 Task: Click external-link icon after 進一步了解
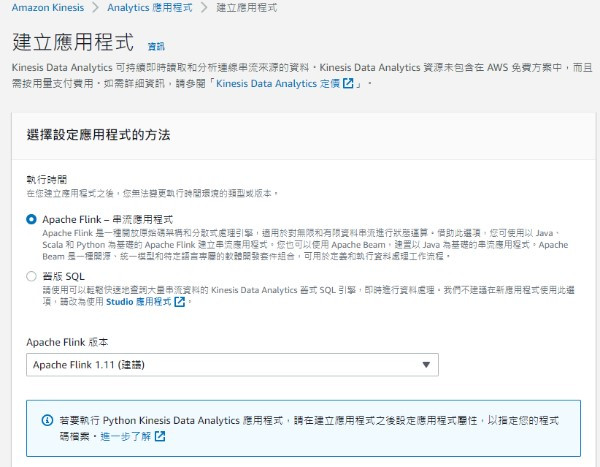tap(160, 436)
